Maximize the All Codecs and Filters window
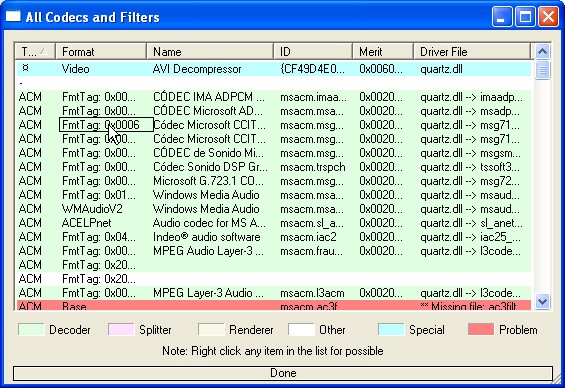This screenshot has height=388, width=565. click(525, 17)
